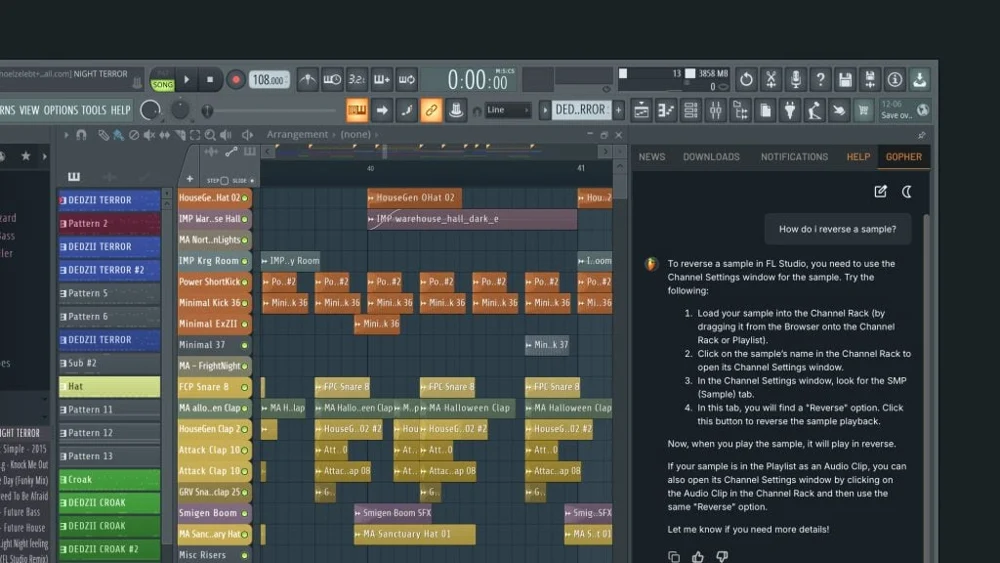Stop playback with the stop button

210,80
